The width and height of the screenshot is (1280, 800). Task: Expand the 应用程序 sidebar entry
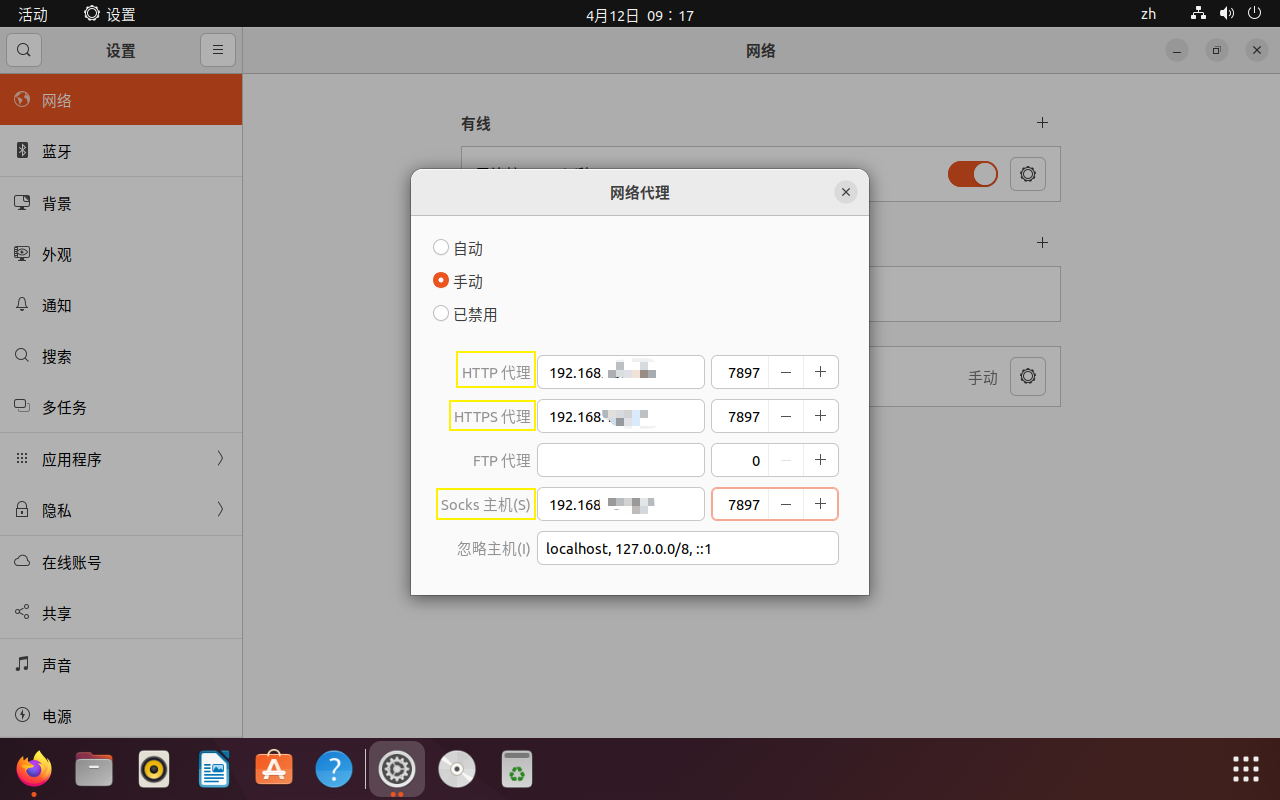[121, 459]
